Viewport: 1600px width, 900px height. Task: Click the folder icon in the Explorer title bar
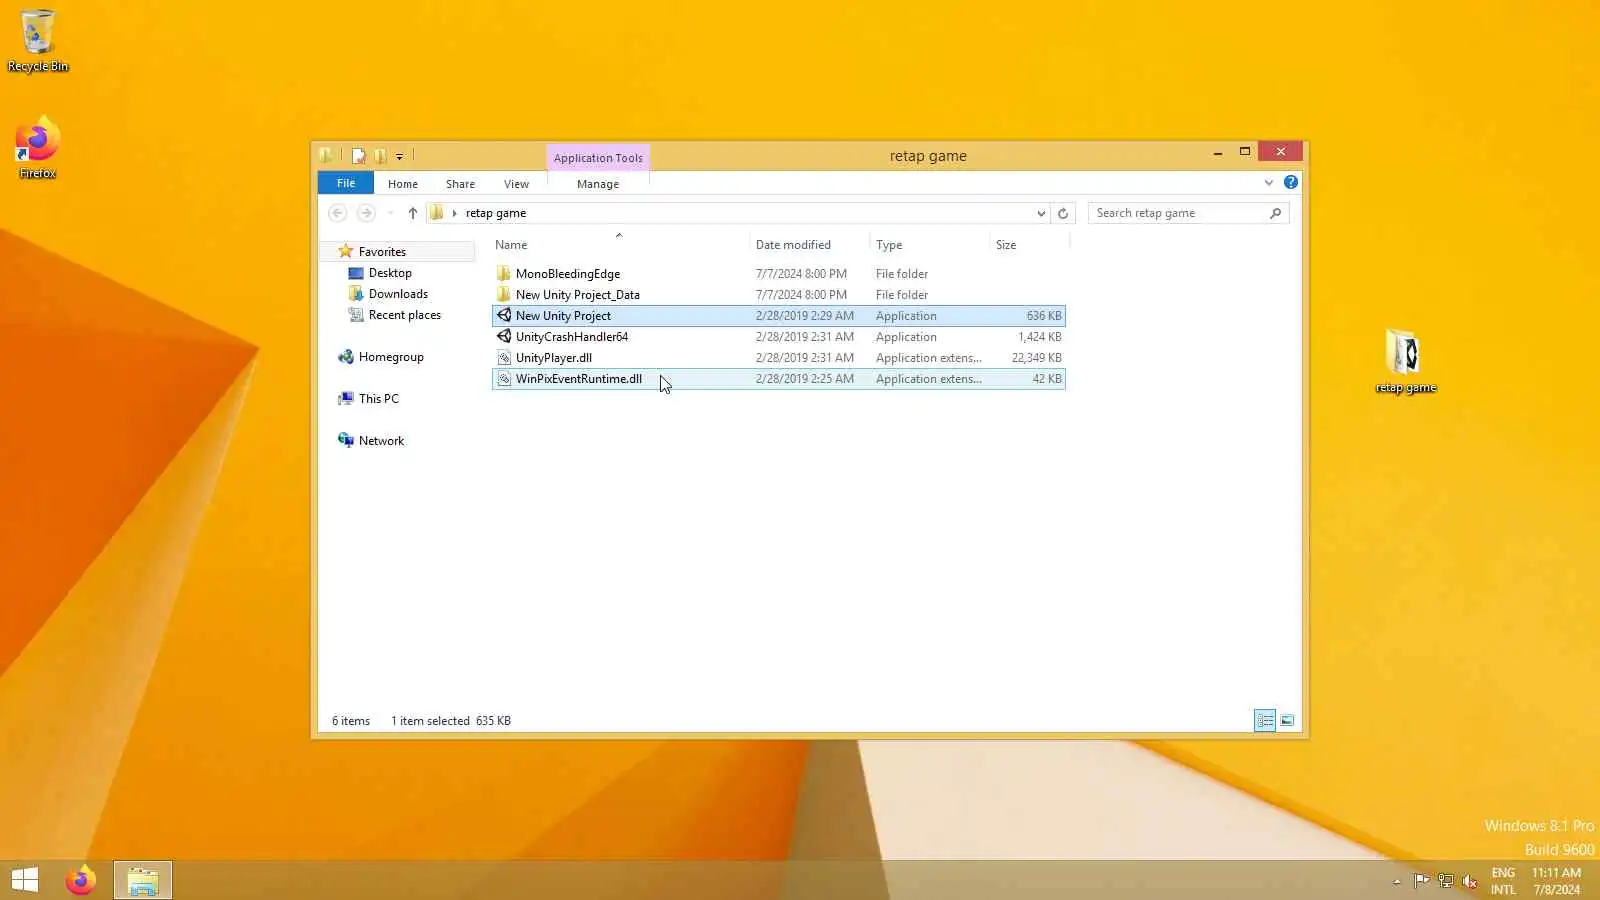326,155
